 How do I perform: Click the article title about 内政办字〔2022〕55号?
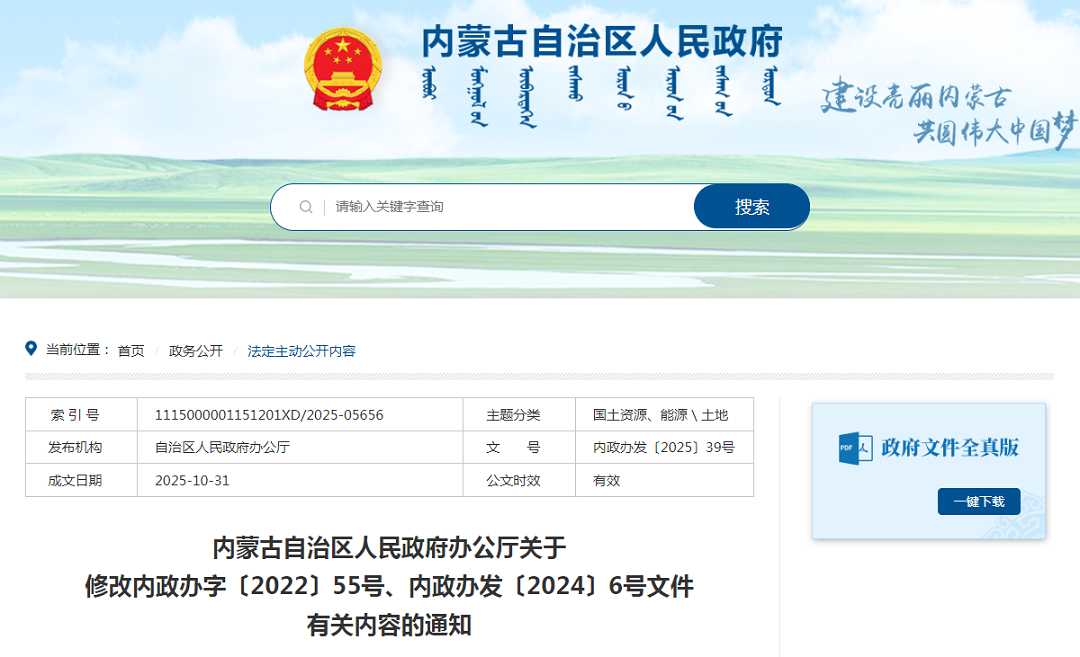pos(389,586)
